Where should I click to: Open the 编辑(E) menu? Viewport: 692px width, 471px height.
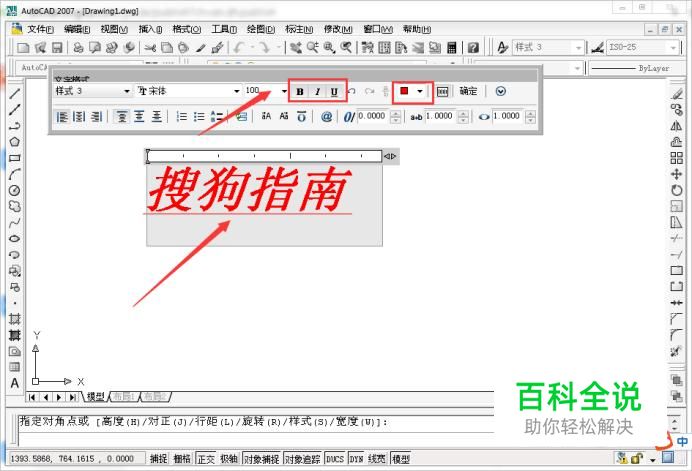click(x=77, y=30)
